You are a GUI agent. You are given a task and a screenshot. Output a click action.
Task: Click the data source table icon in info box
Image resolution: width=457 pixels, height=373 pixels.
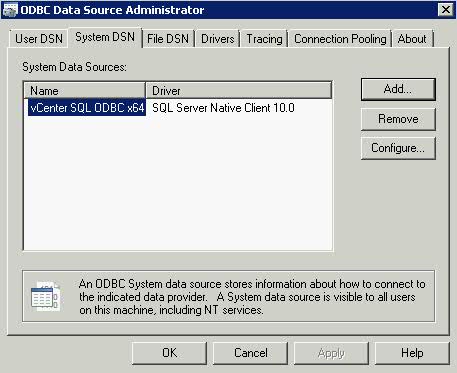46,296
